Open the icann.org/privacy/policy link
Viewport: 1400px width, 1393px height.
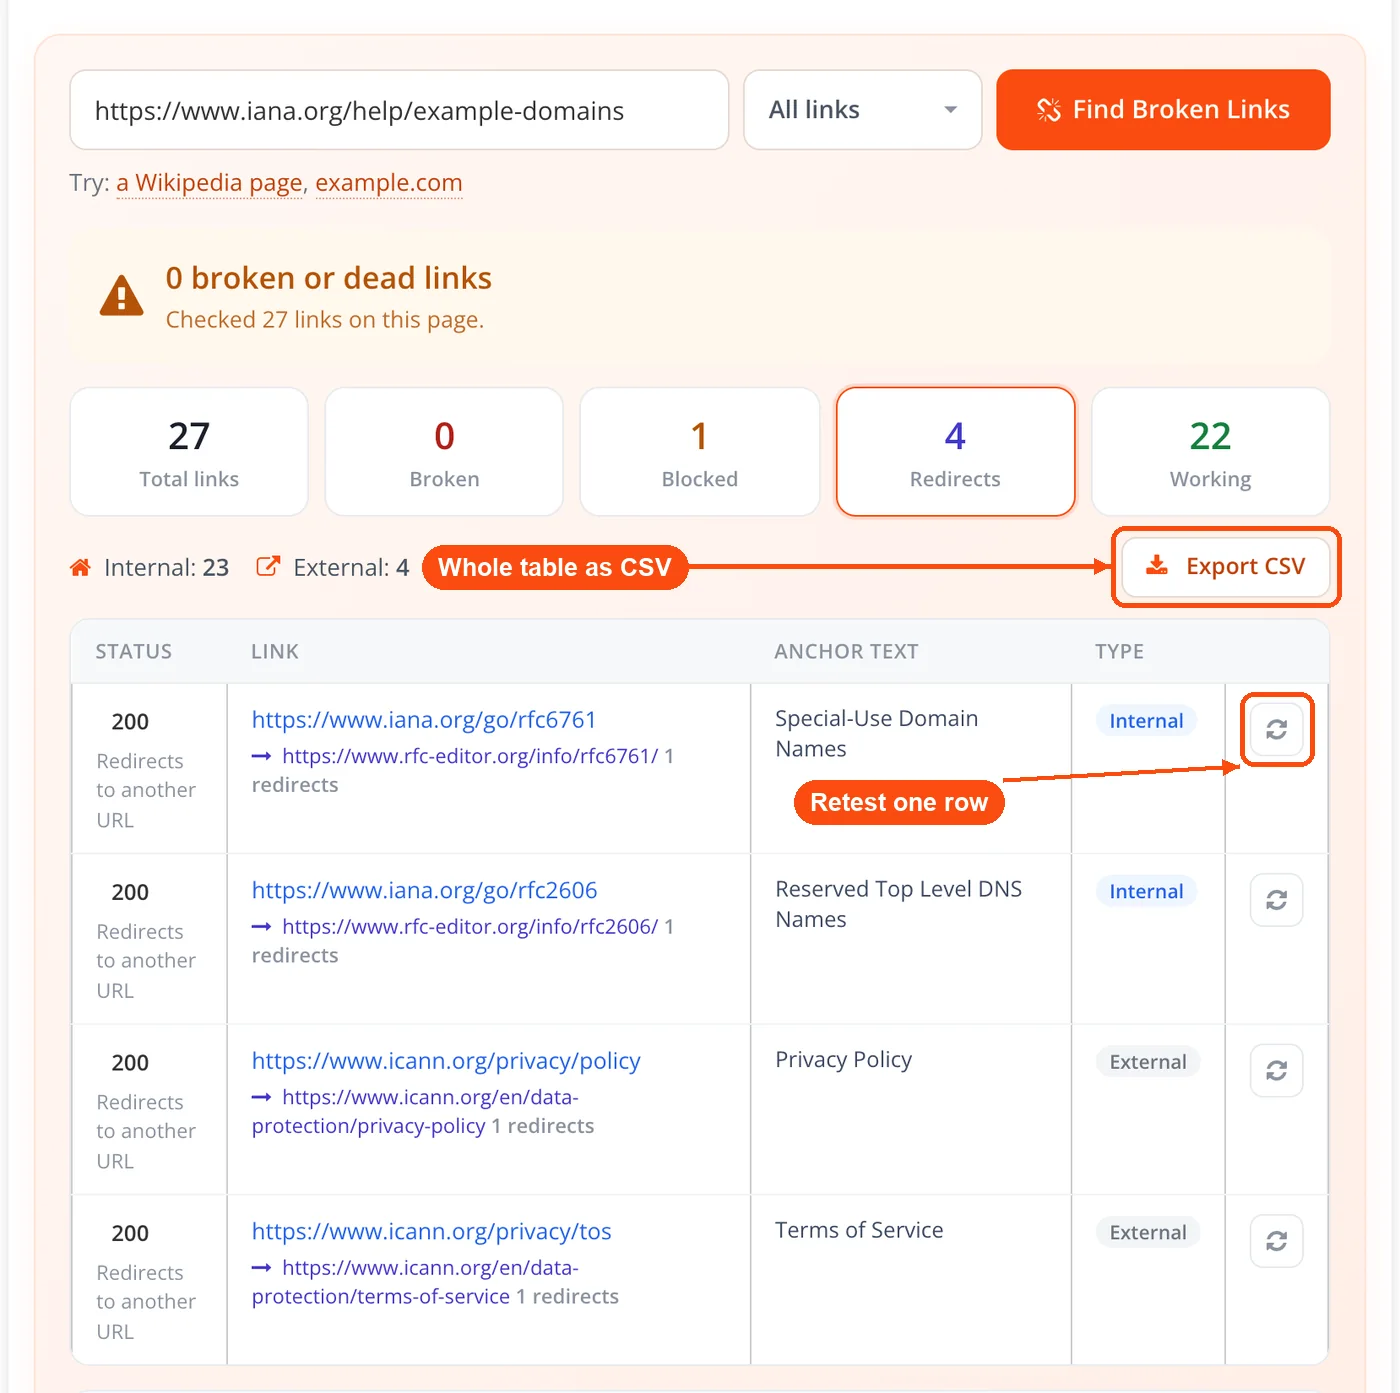pos(446,1061)
